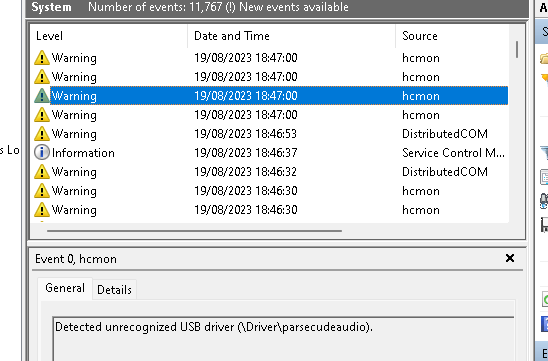This screenshot has width=548, height=361.
Task: Close the Event 0, hcmon preview pane
Action: coord(510,258)
